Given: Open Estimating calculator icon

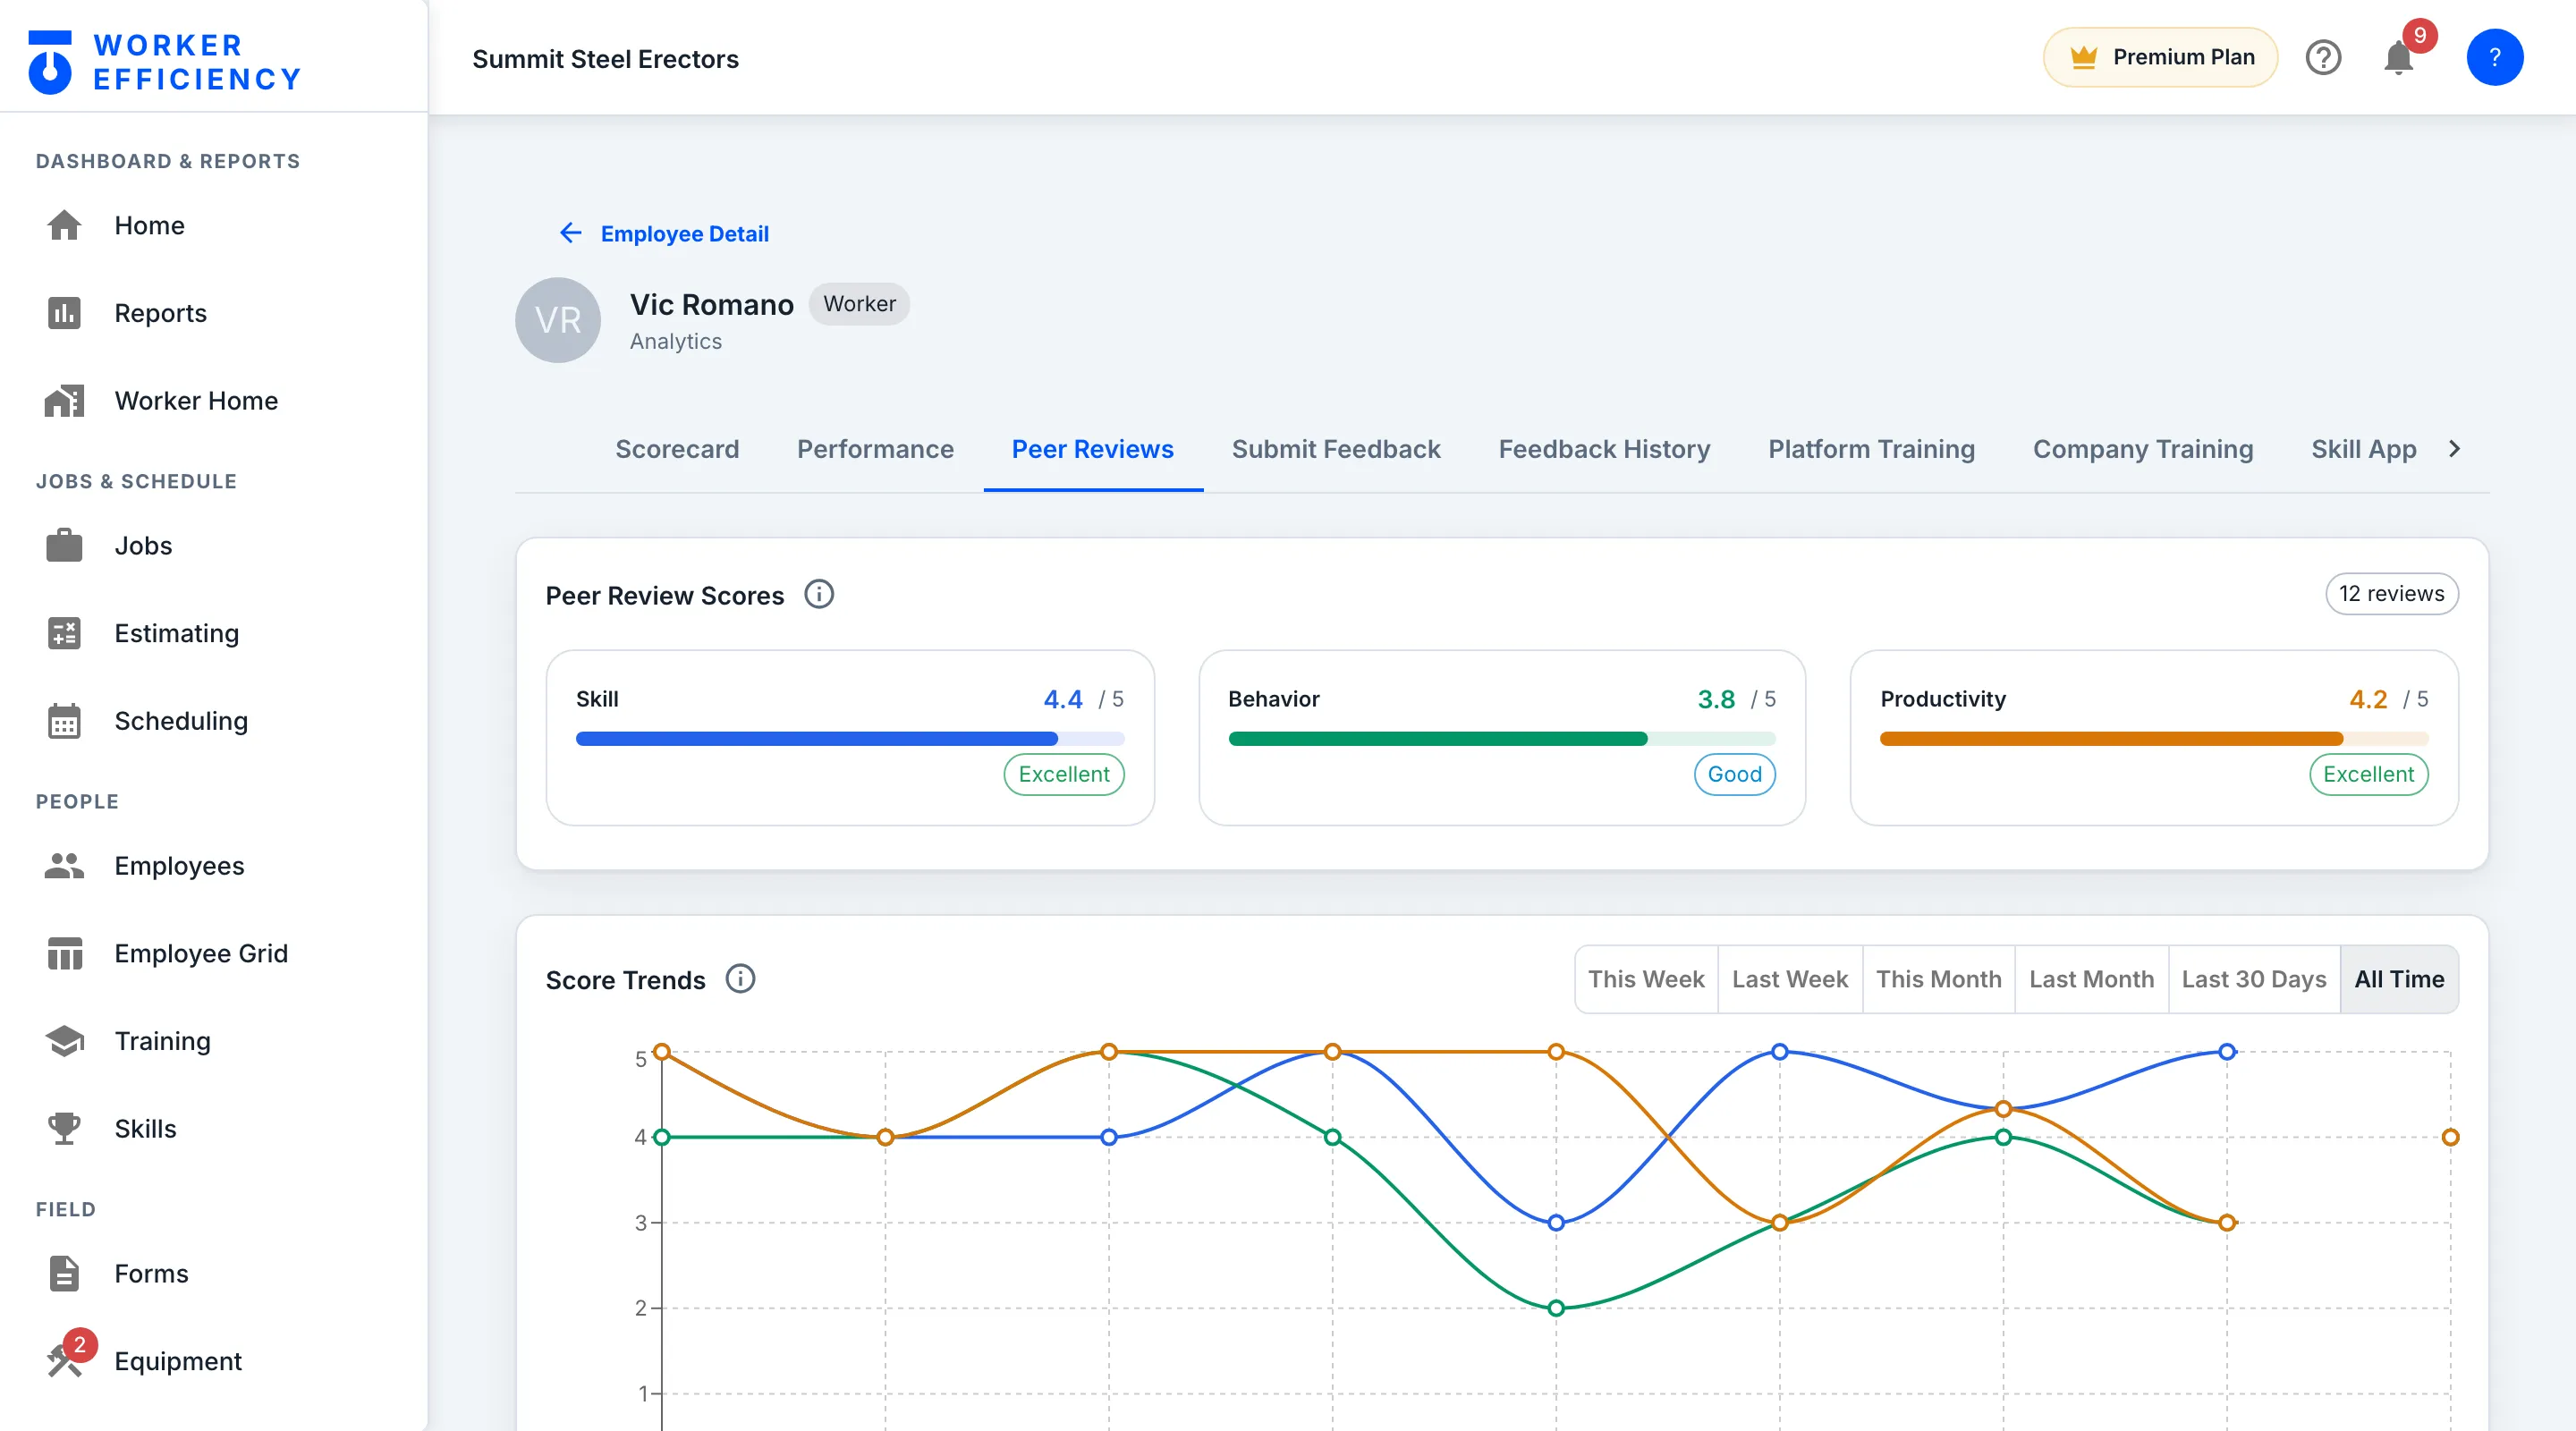Looking at the screenshot, I should click(64, 633).
